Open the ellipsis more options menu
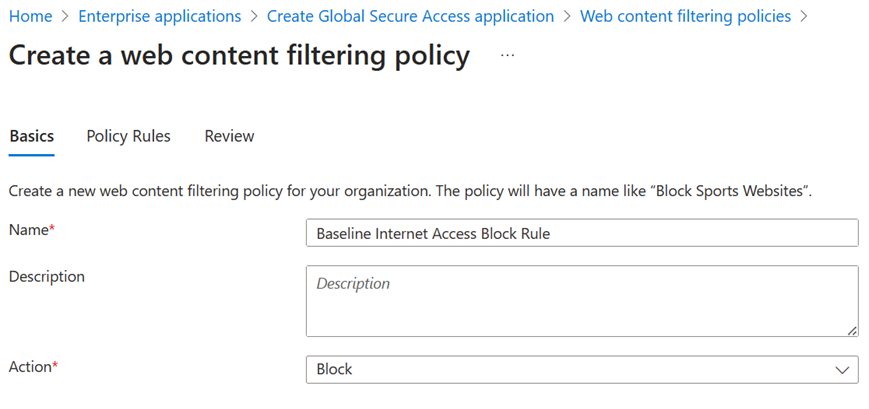This screenshot has width=869, height=409. [x=507, y=55]
